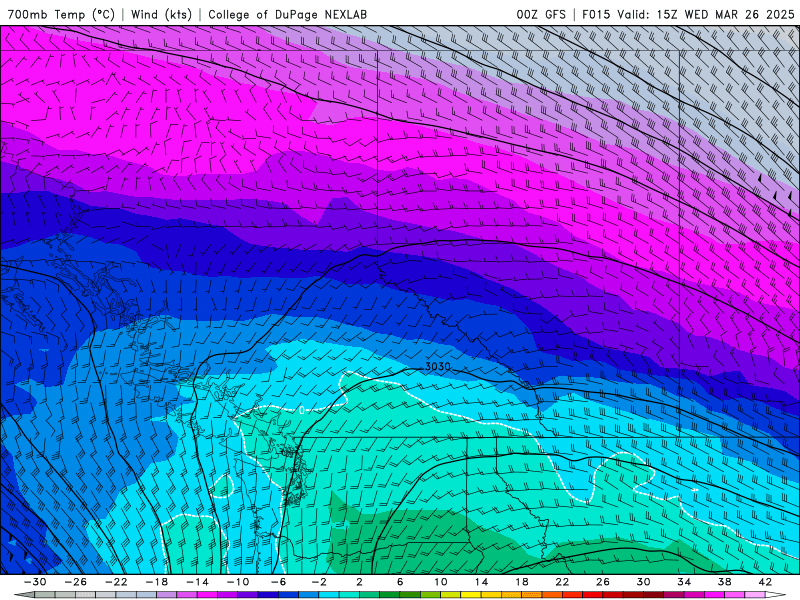Click the 26 color bar label
This screenshot has width=800, height=600.
[x=603, y=582]
